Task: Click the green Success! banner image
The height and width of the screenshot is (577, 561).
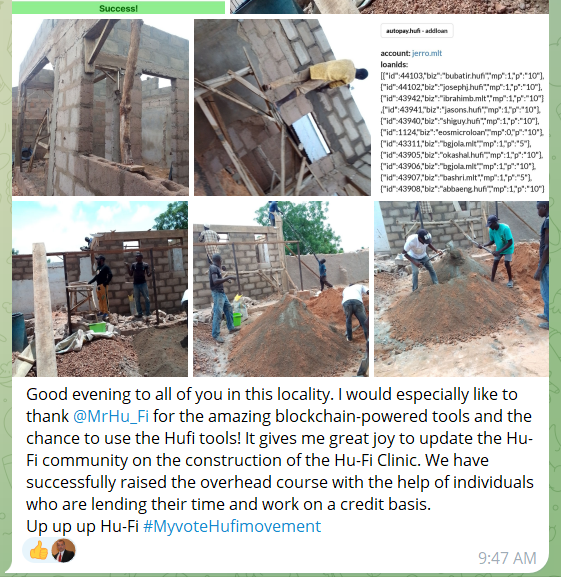Action: click(118, 8)
